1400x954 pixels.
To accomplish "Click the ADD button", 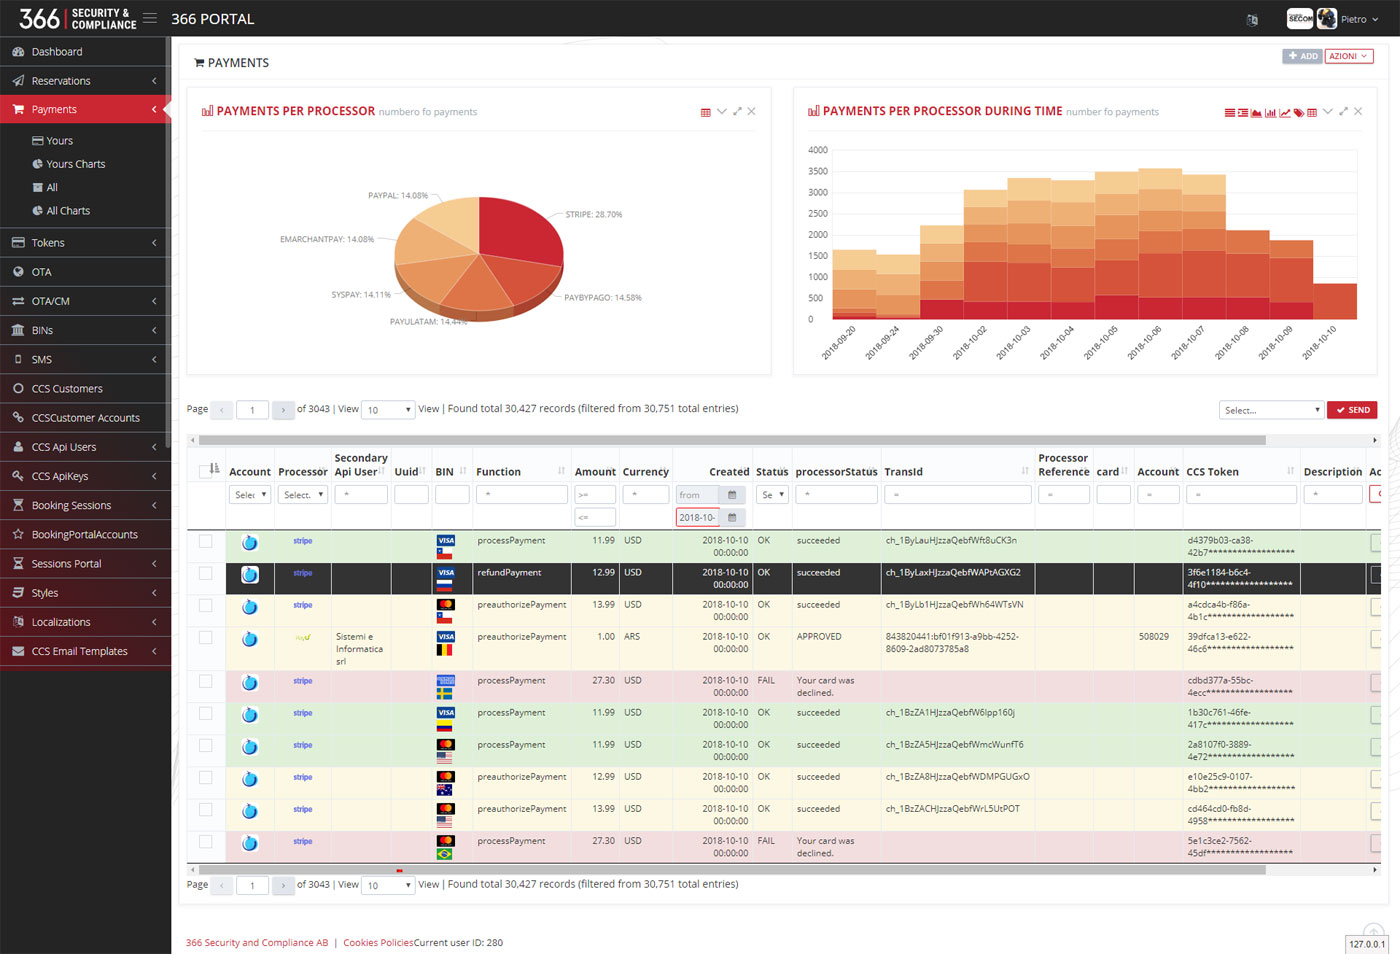I will tap(1303, 56).
